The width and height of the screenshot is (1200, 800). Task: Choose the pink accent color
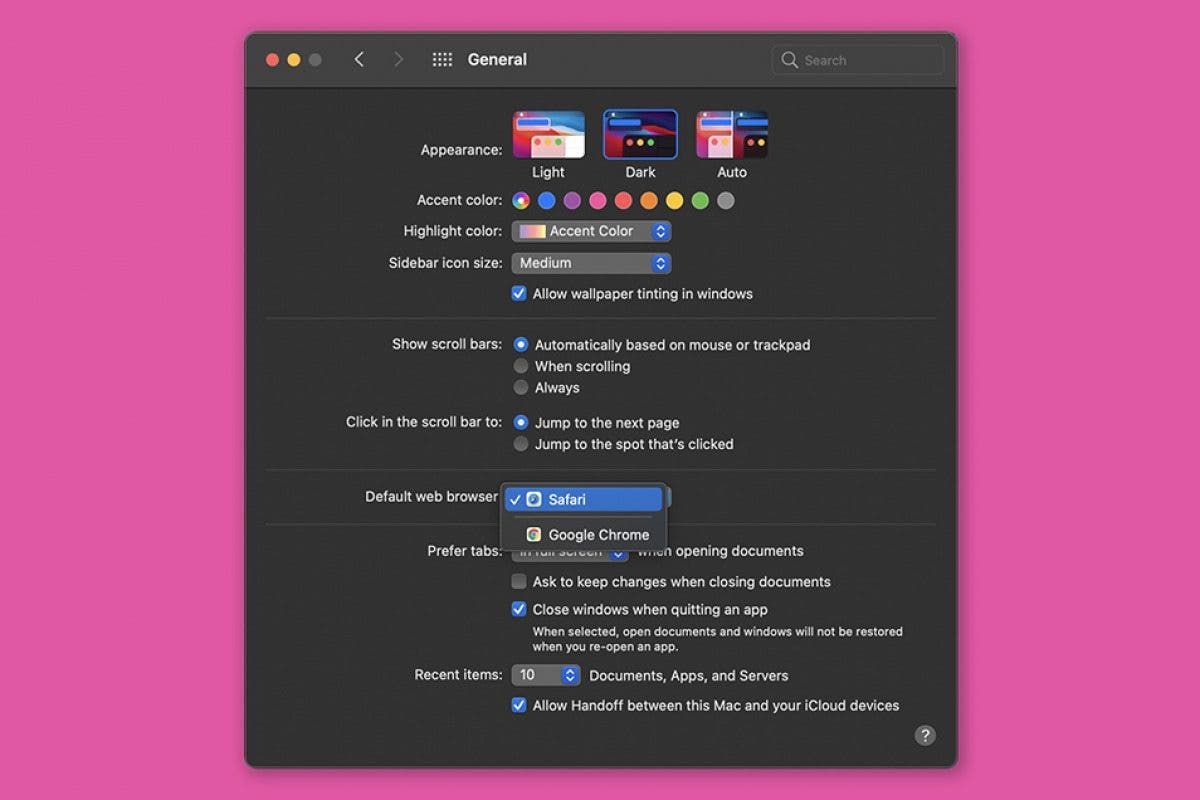598,200
